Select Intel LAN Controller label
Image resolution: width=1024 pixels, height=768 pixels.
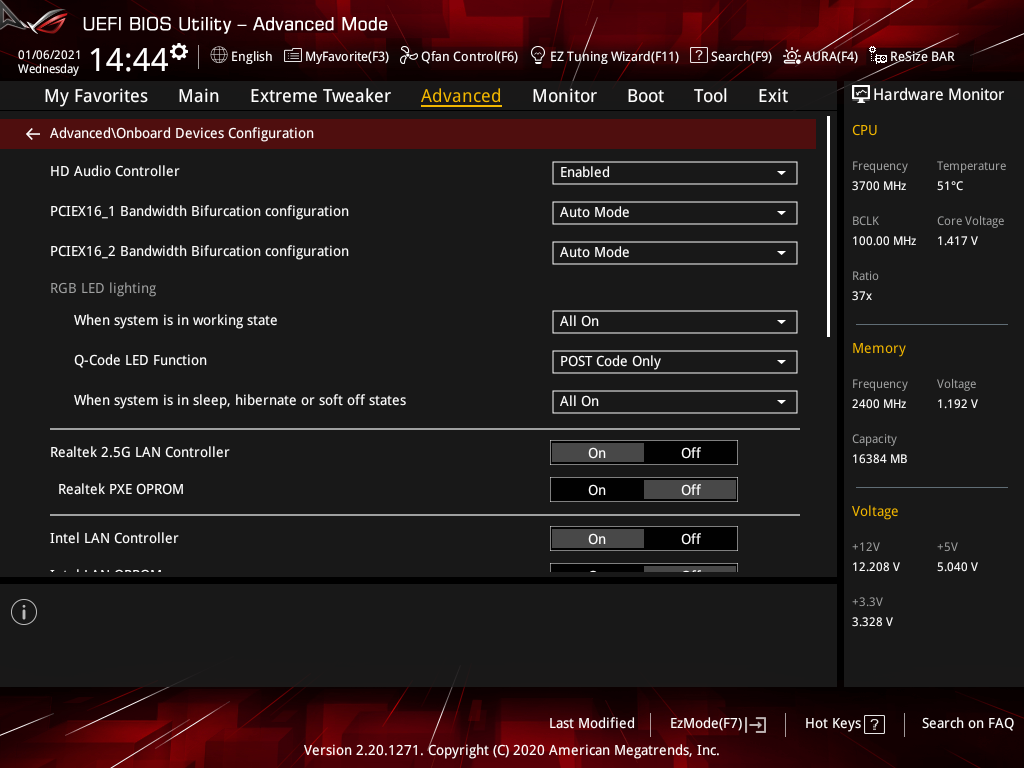114,539
